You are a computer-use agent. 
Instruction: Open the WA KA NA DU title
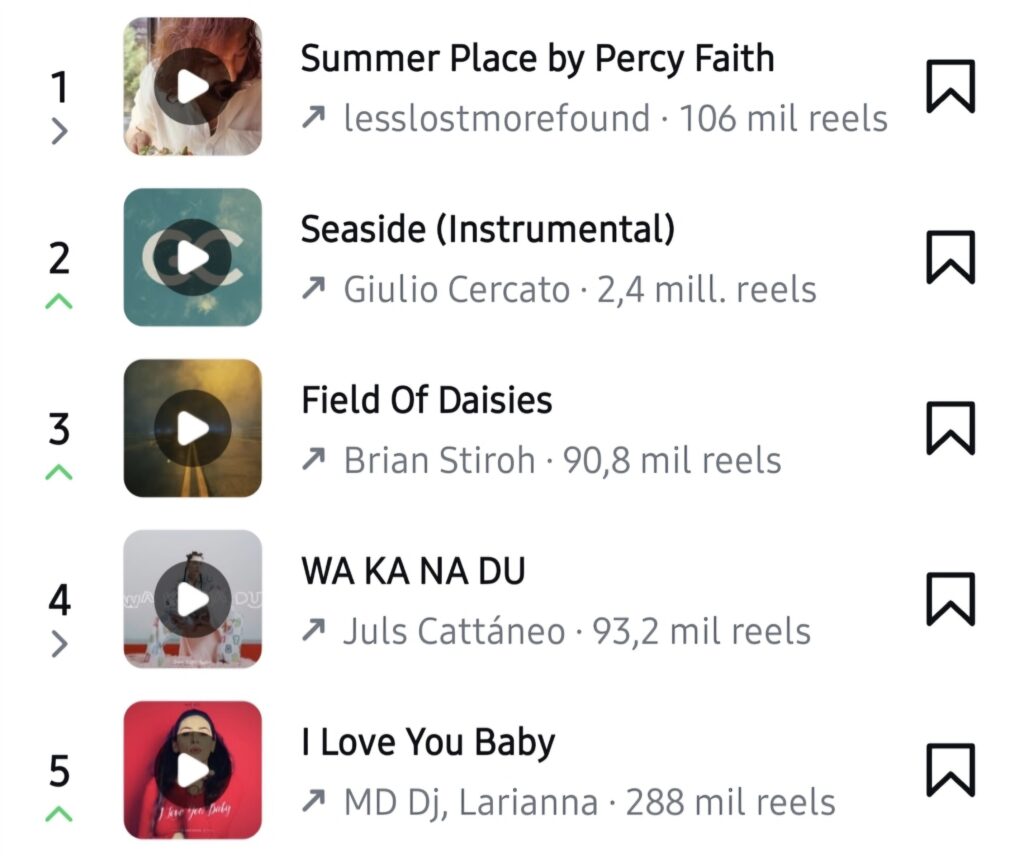tap(413, 571)
